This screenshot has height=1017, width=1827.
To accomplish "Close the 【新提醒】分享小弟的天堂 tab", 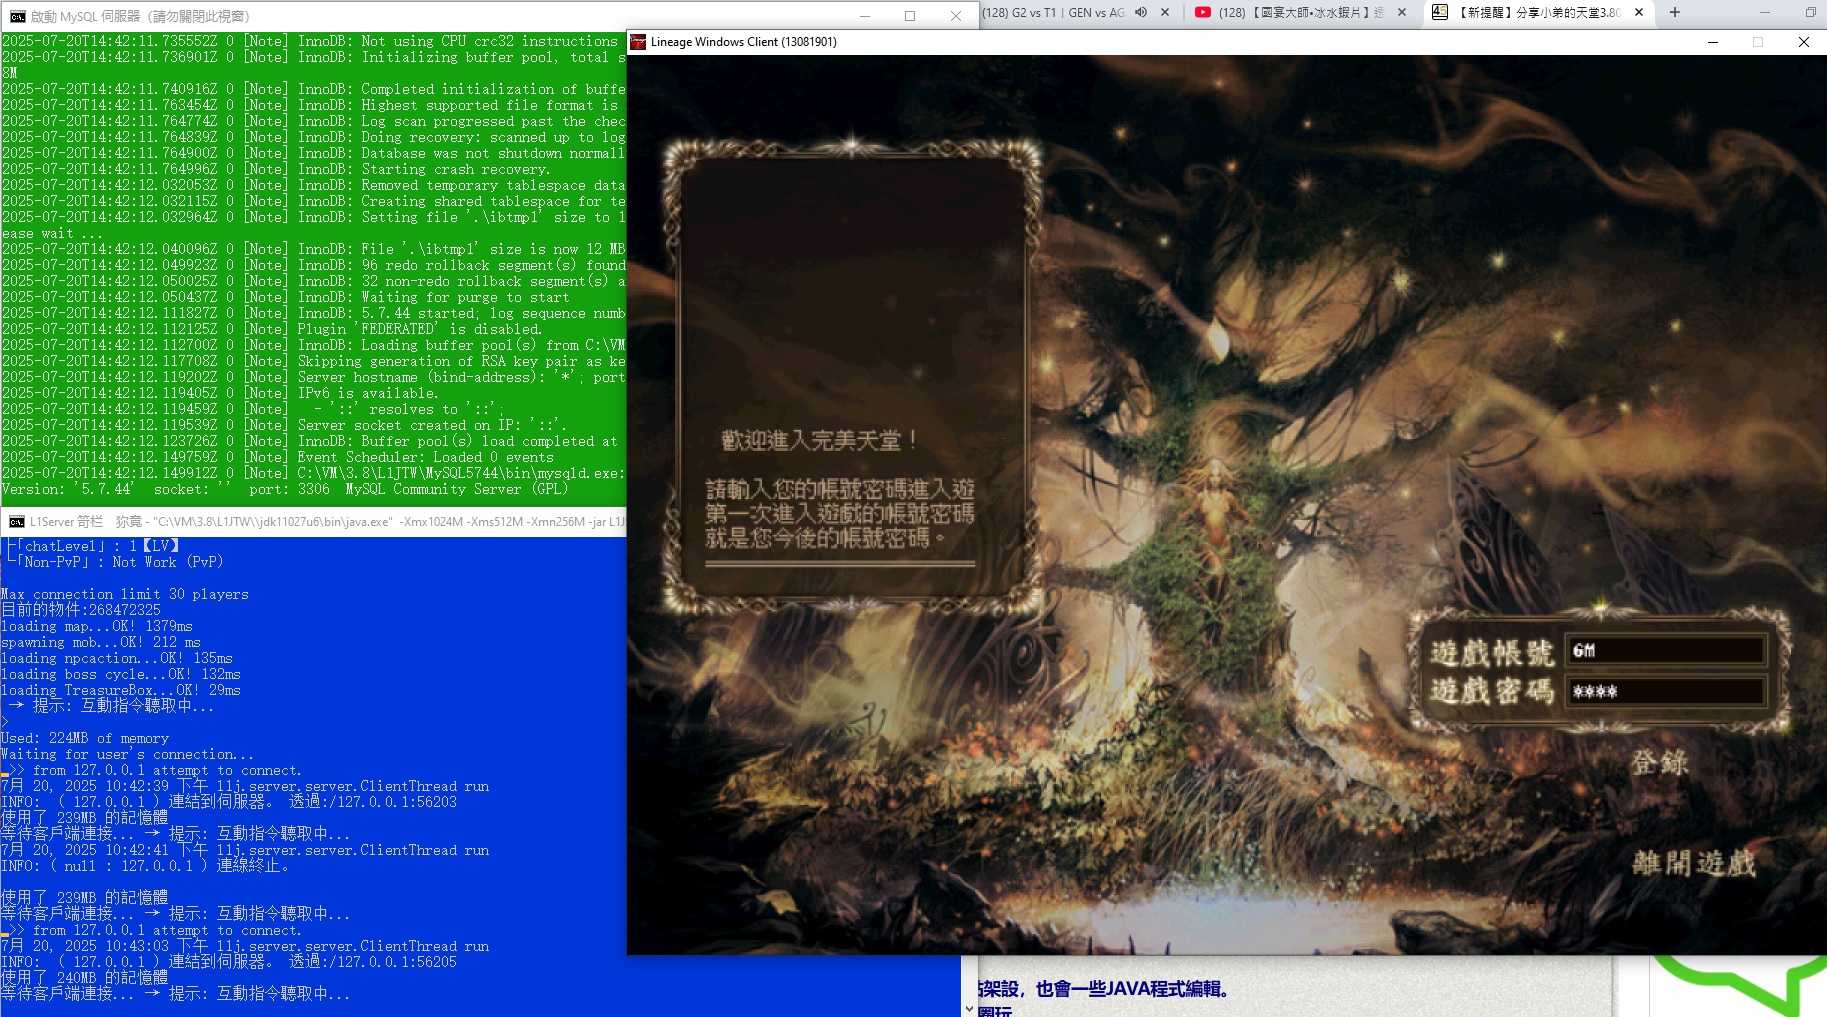I will (x=1639, y=13).
